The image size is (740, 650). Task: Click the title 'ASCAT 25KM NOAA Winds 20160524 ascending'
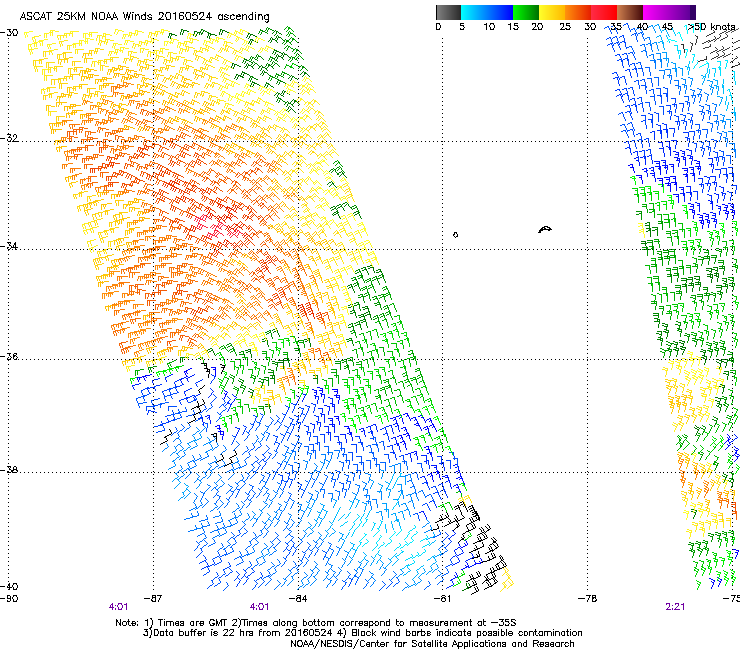click(144, 17)
